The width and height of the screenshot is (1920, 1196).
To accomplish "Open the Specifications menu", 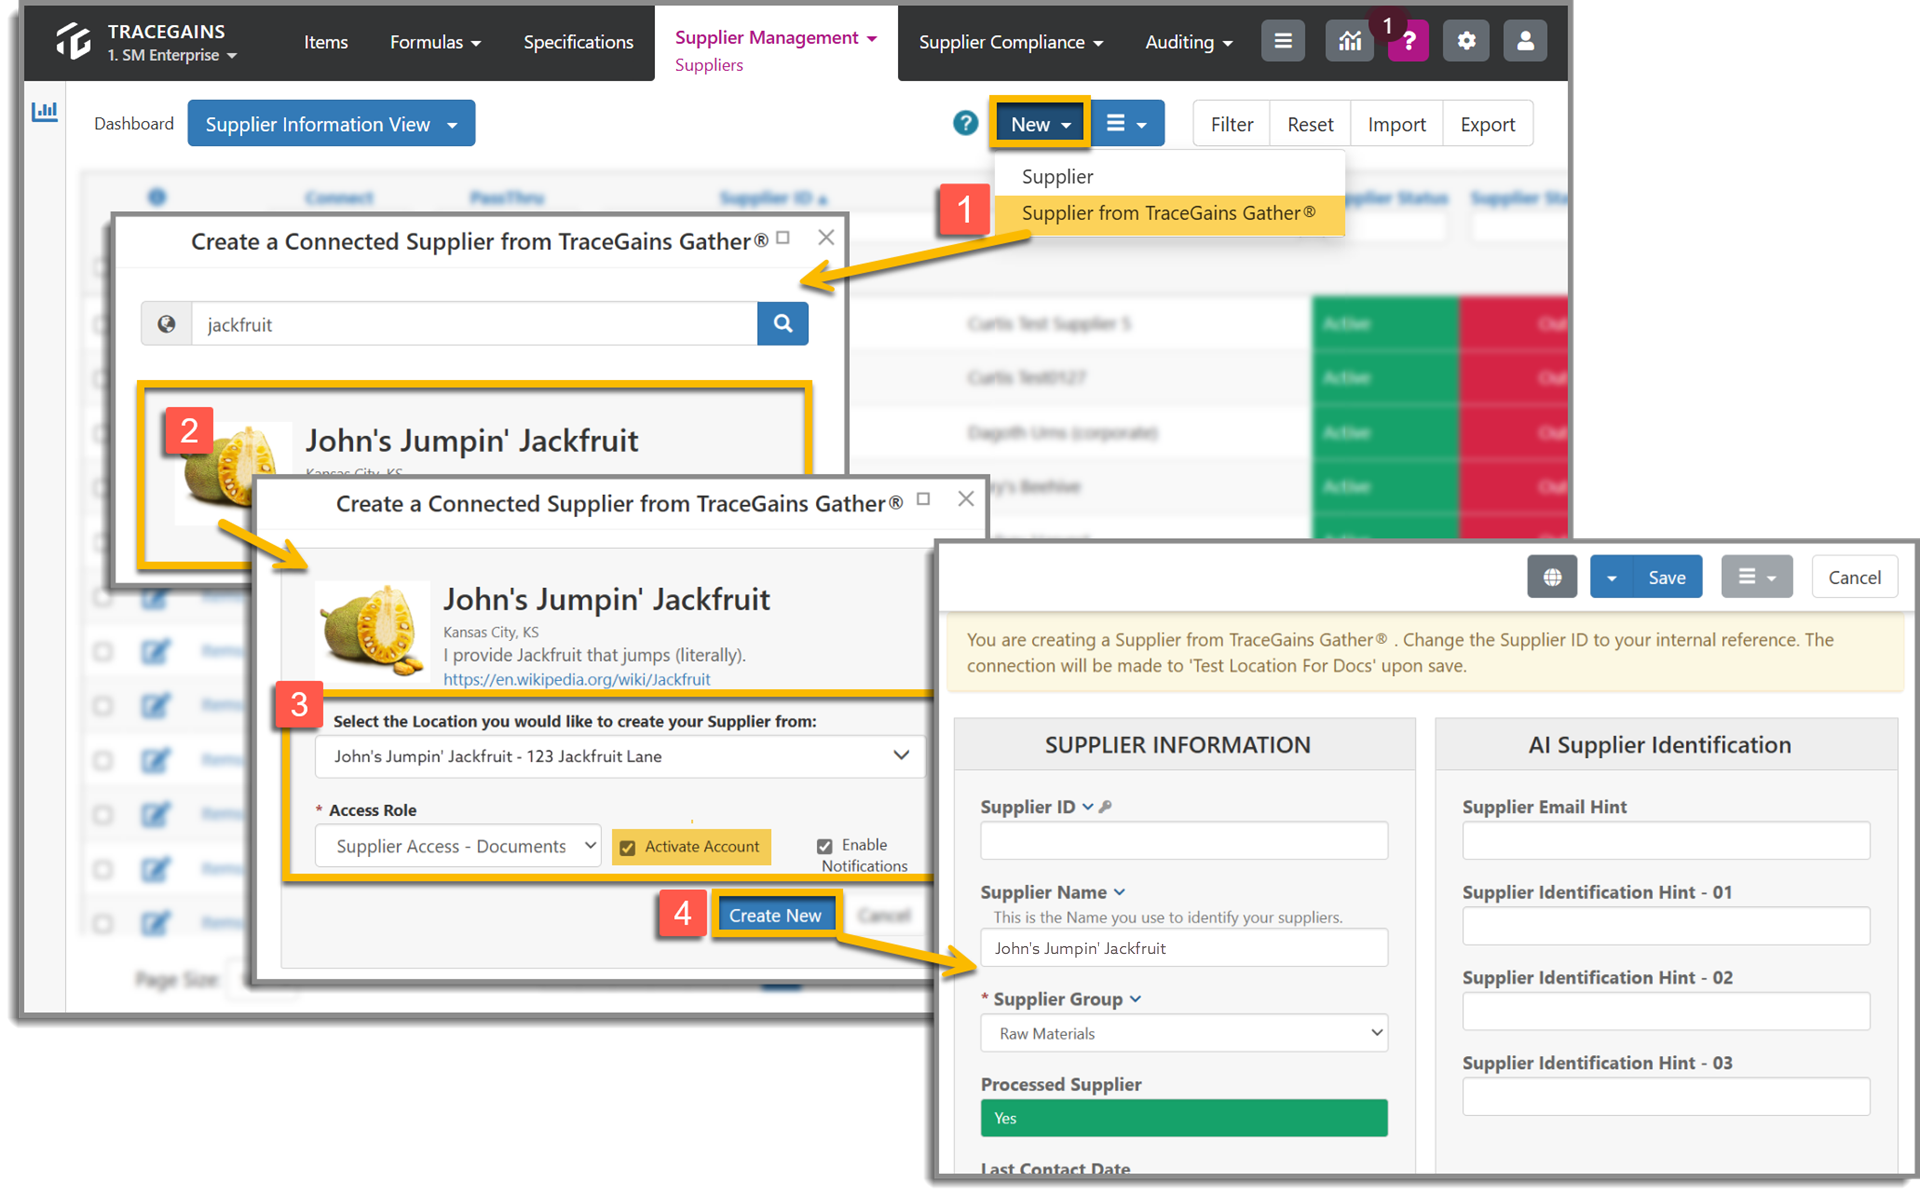I will pyautogui.click(x=578, y=42).
